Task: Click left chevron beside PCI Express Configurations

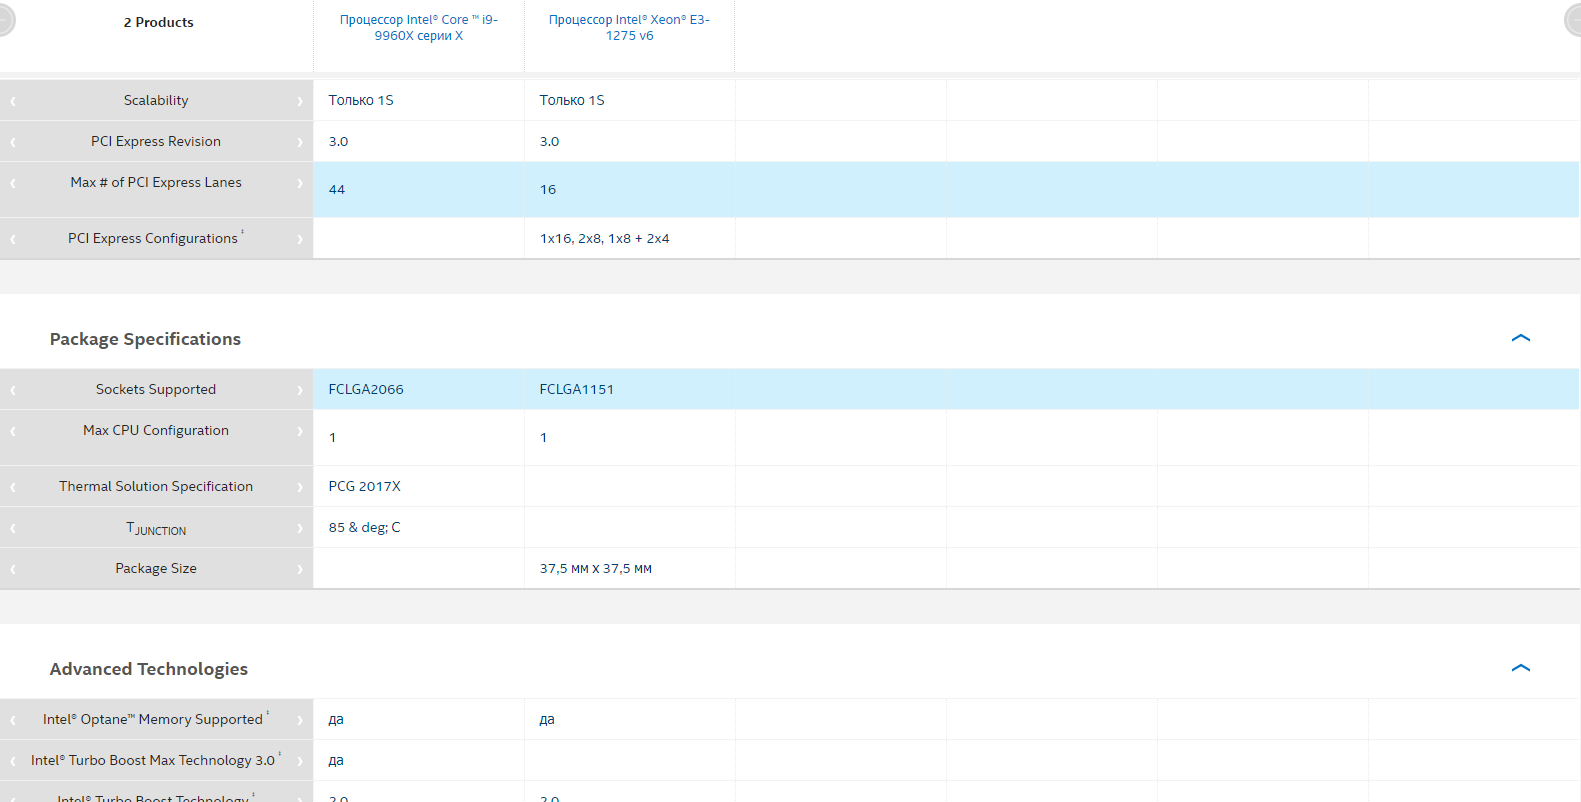Action: coord(13,239)
